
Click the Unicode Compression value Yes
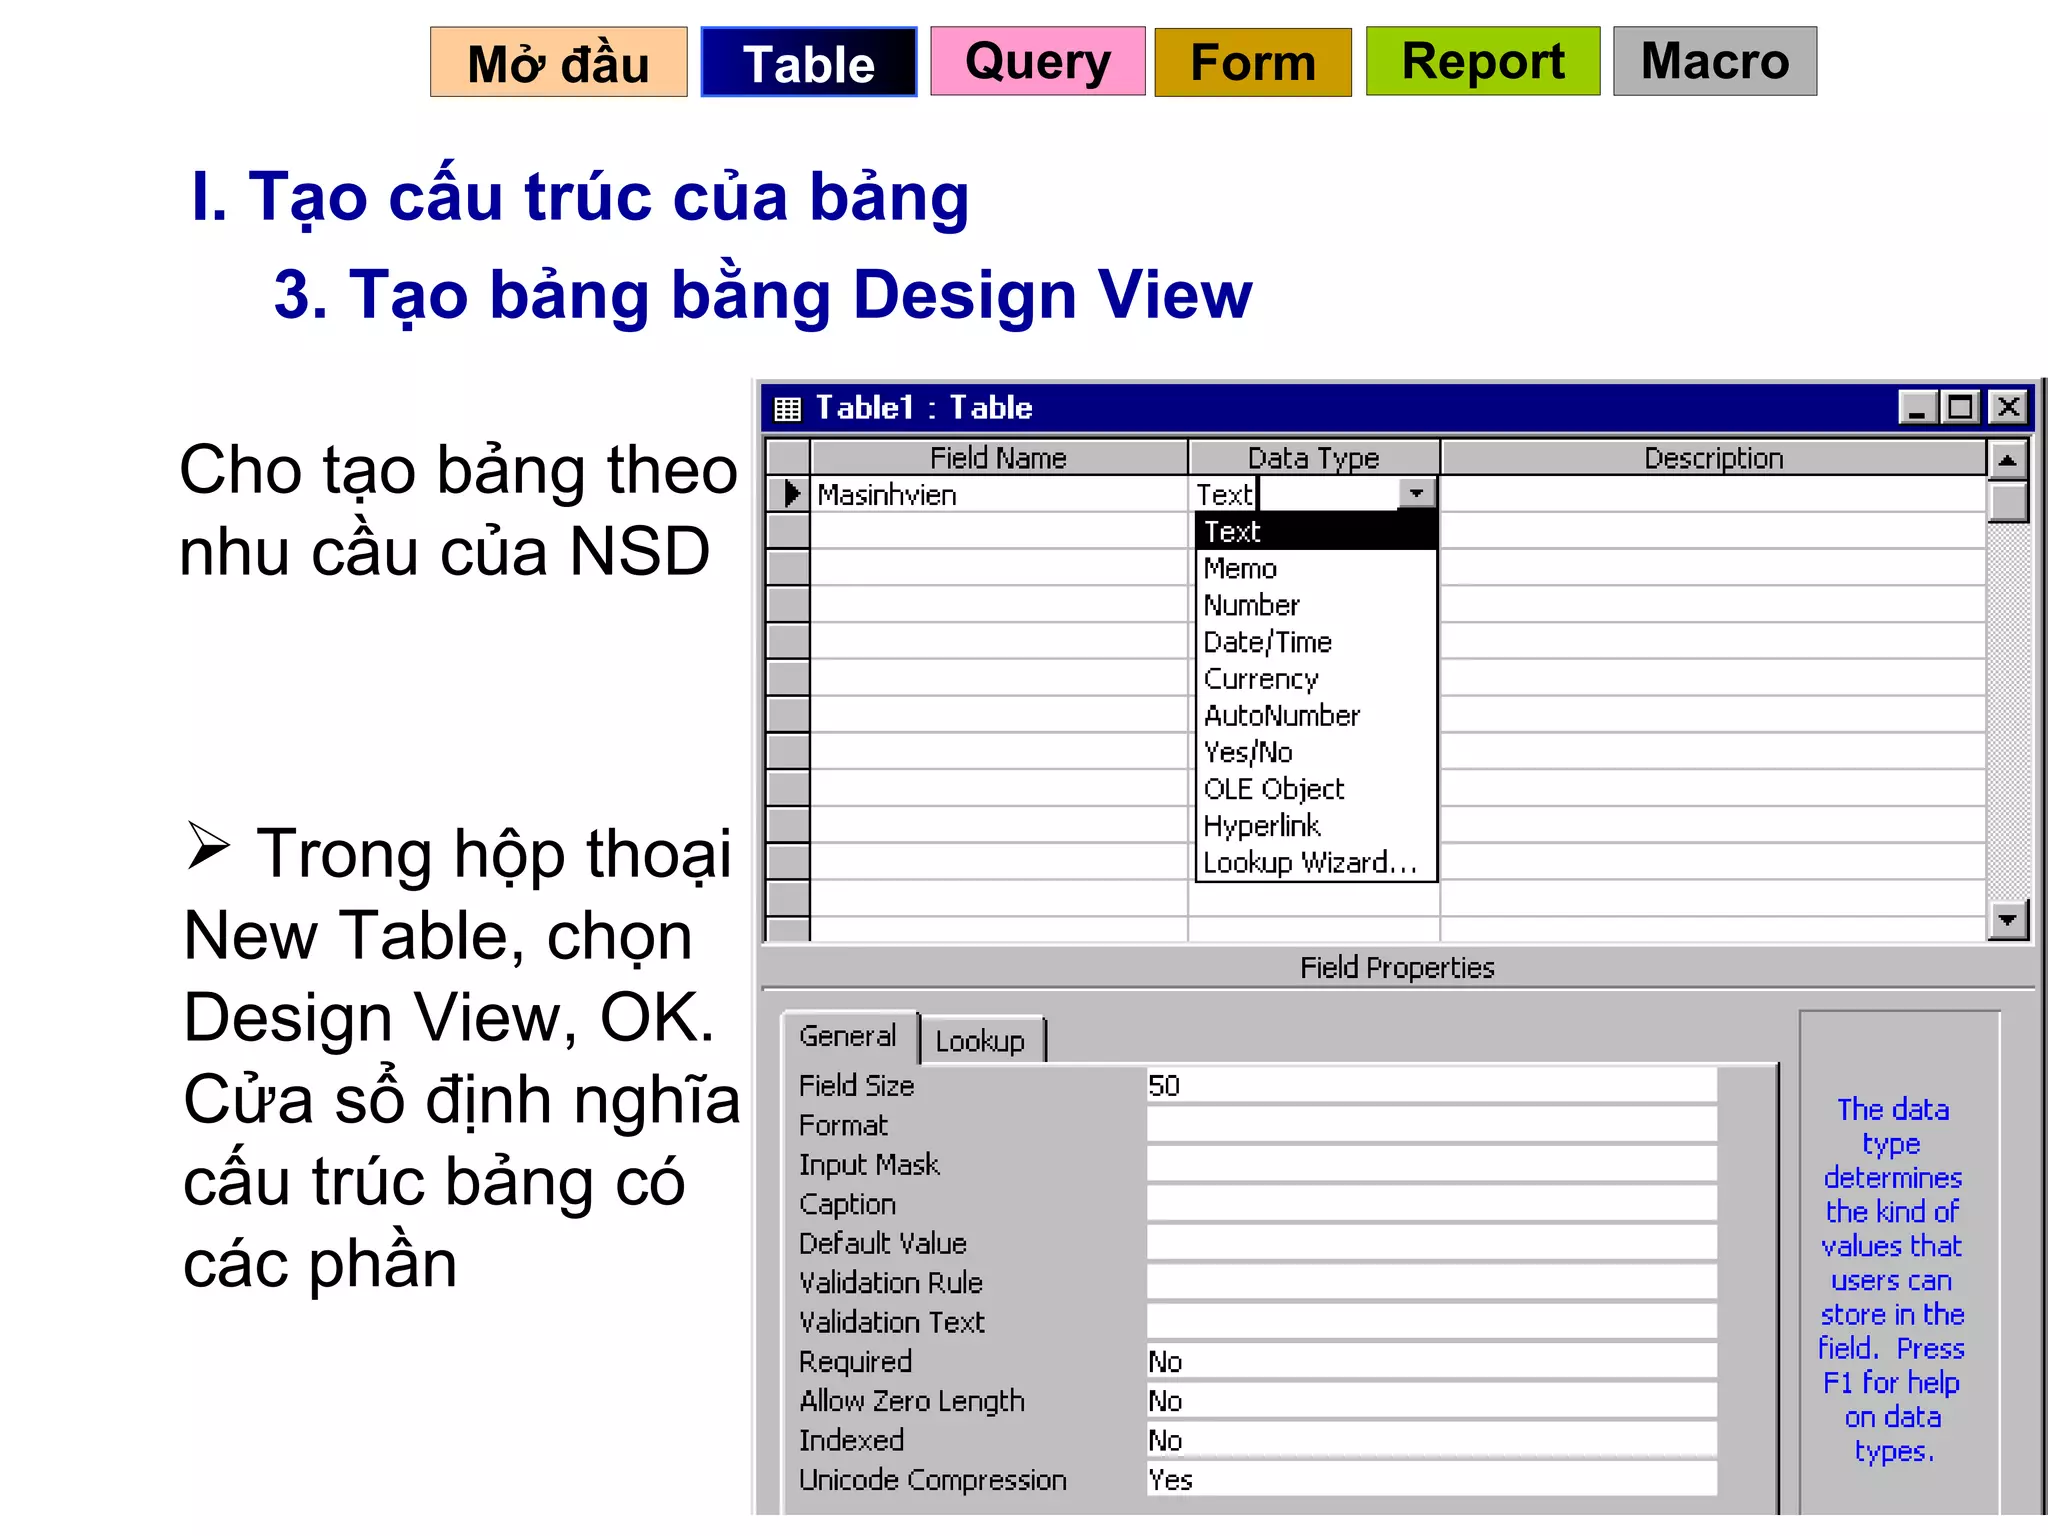pyautogui.click(x=1431, y=1480)
